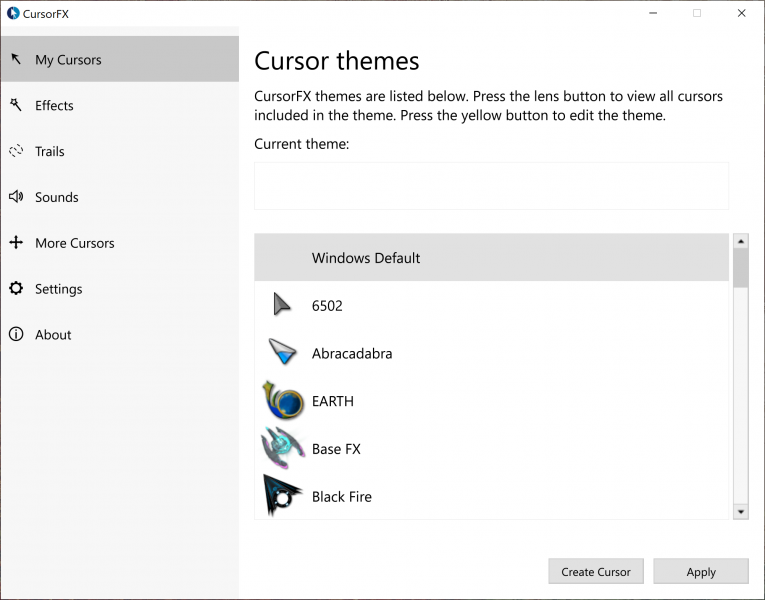Open the Sounds section

pos(120,197)
